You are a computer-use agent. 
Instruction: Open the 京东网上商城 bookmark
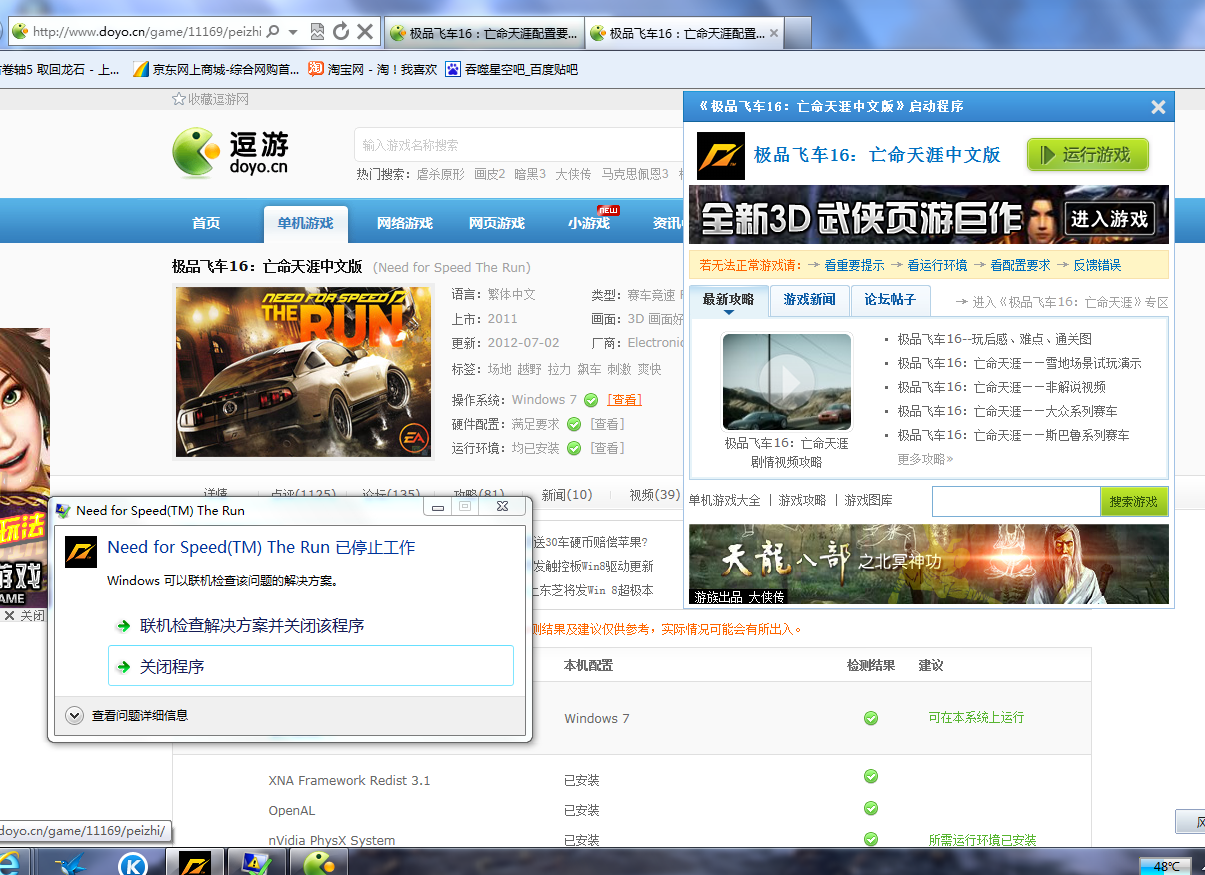pos(217,69)
